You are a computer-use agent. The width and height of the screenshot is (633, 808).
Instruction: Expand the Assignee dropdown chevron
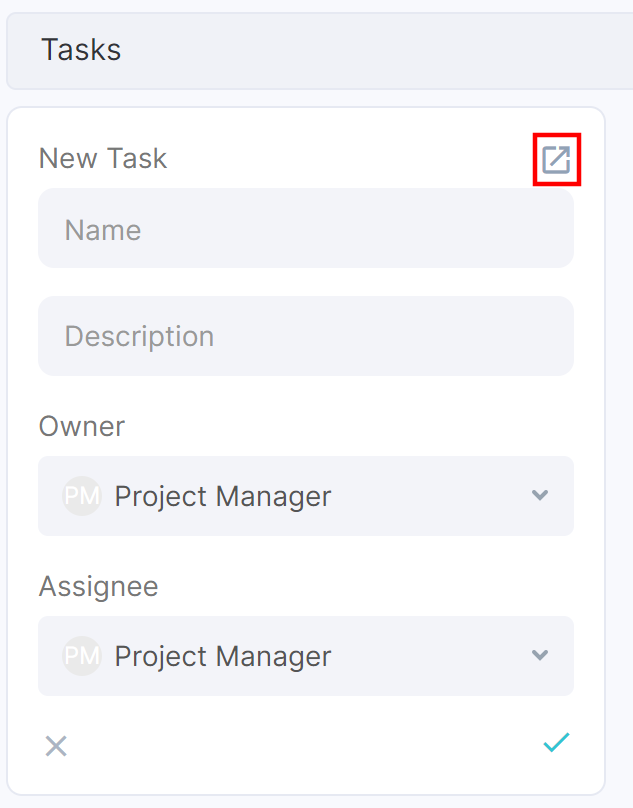pos(540,655)
